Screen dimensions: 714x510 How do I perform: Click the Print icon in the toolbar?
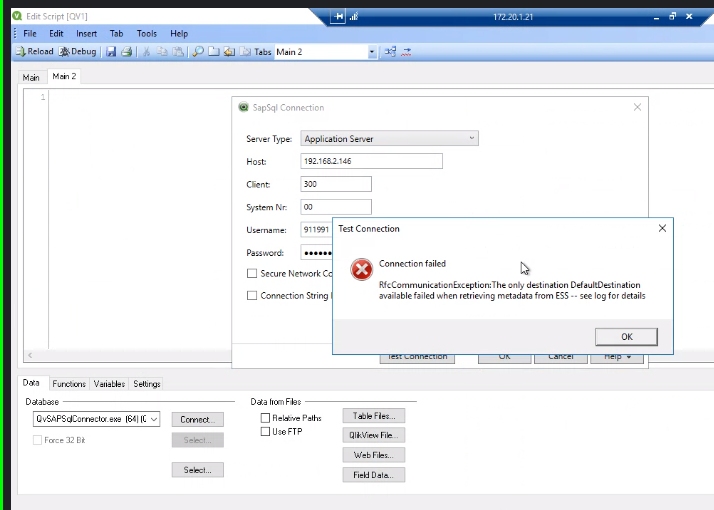click(127, 52)
